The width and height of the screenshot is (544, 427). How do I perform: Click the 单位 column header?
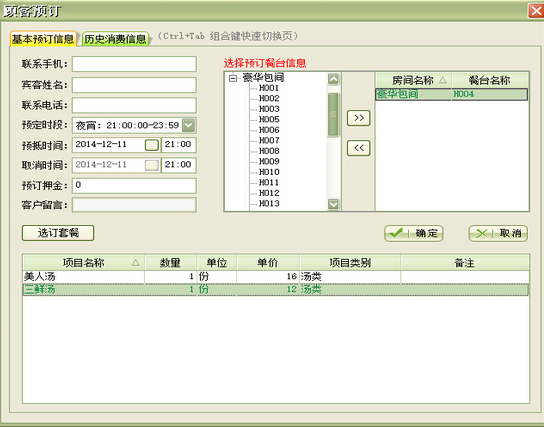217,263
